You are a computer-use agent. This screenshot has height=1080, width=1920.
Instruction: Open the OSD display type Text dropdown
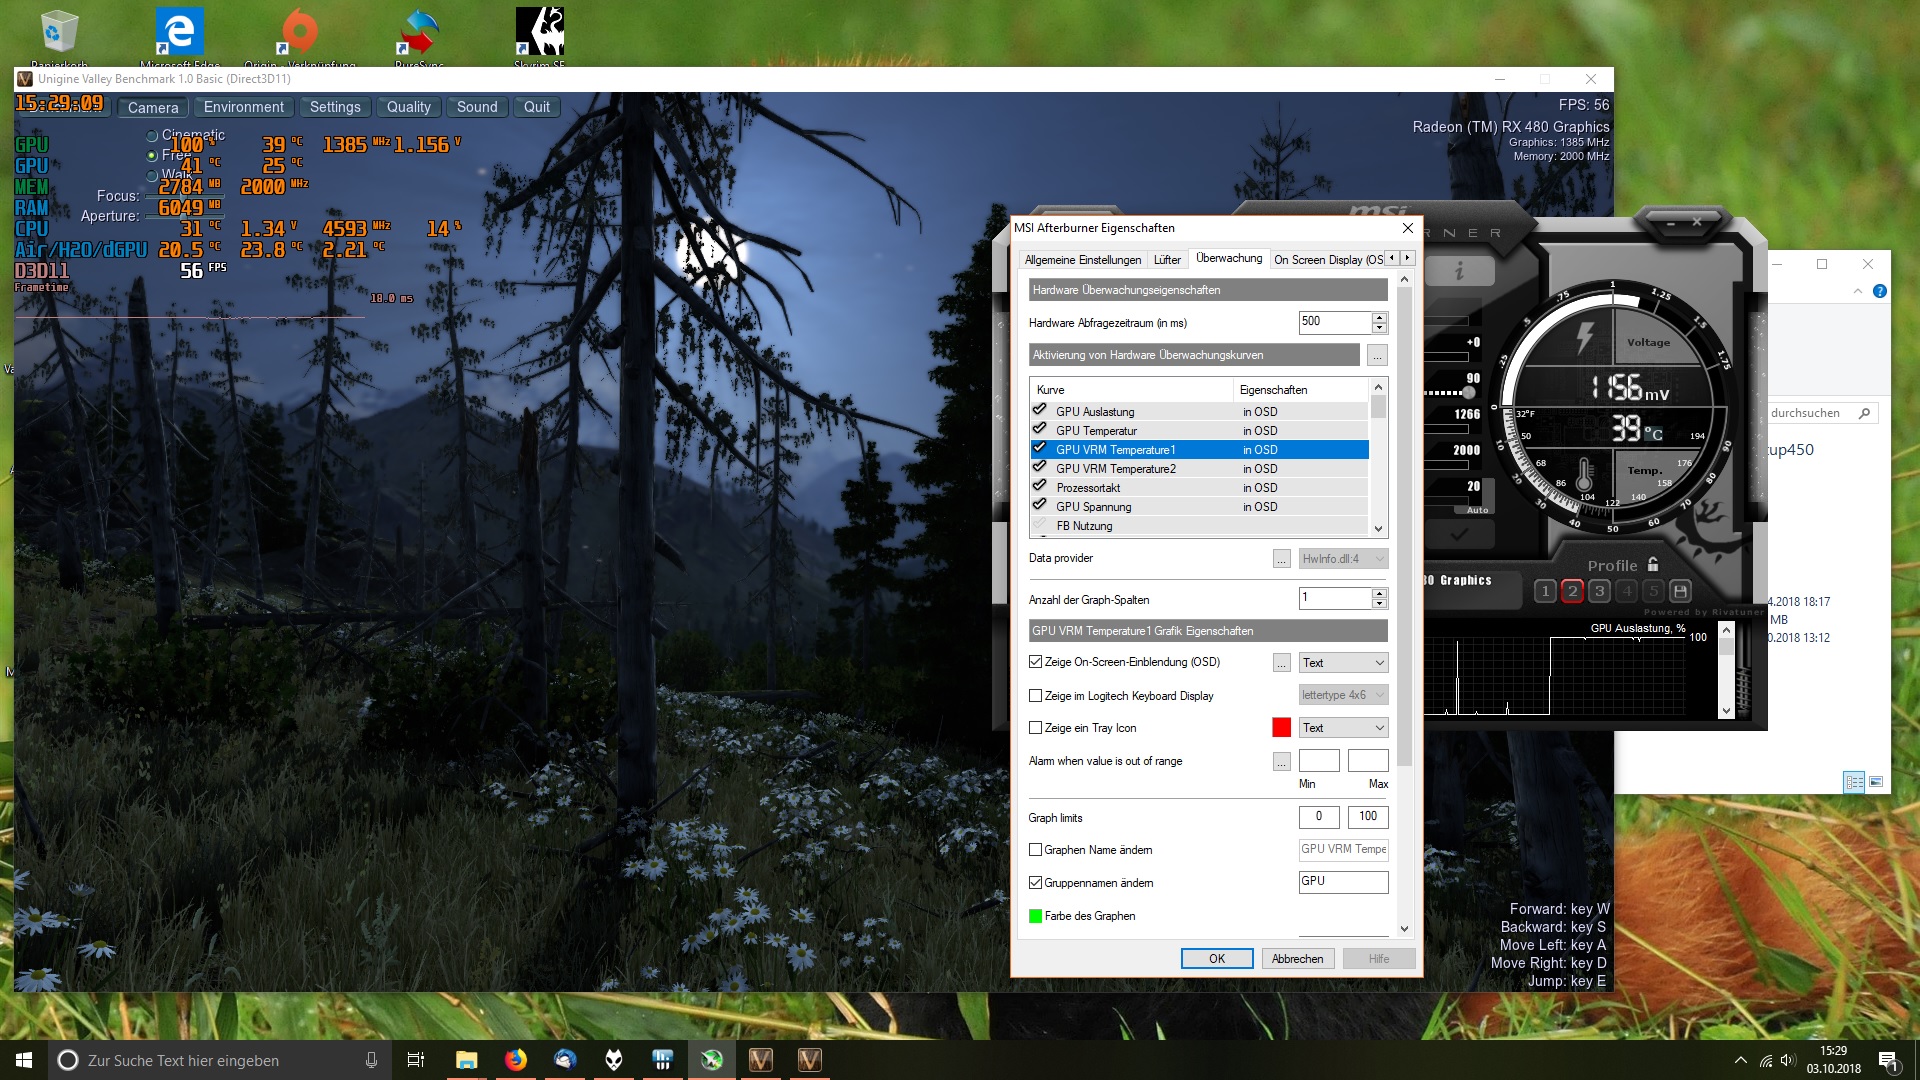pyautogui.click(x=1343, y=663)
